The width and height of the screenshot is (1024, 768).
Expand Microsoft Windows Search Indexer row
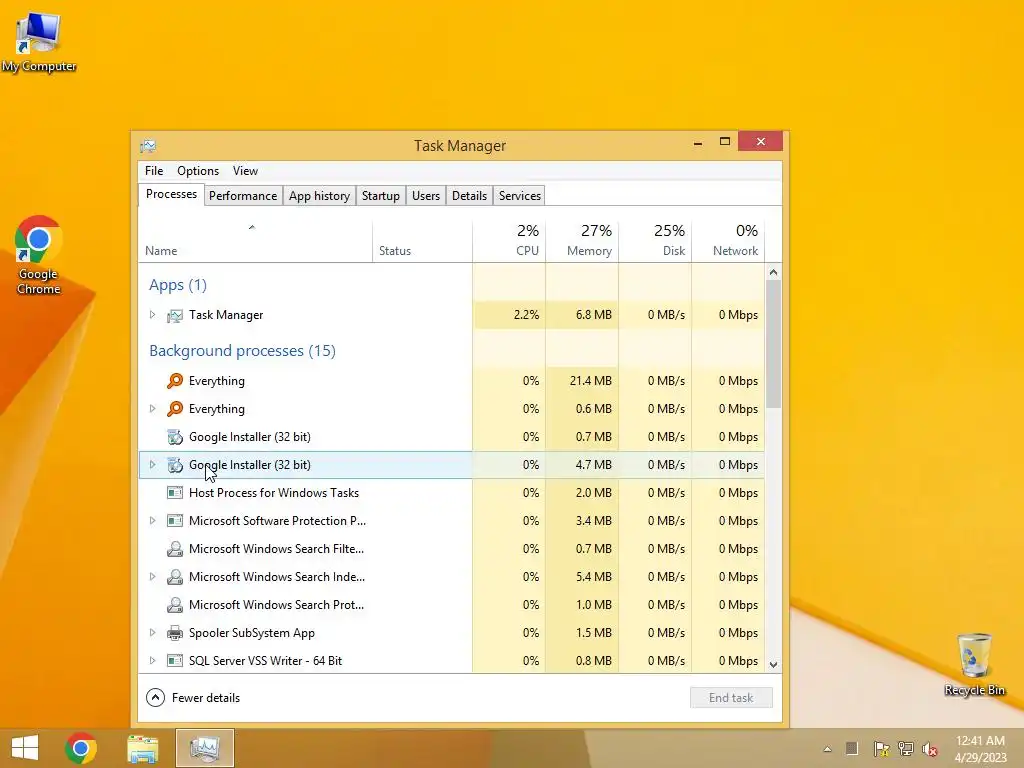click(152, 577)
